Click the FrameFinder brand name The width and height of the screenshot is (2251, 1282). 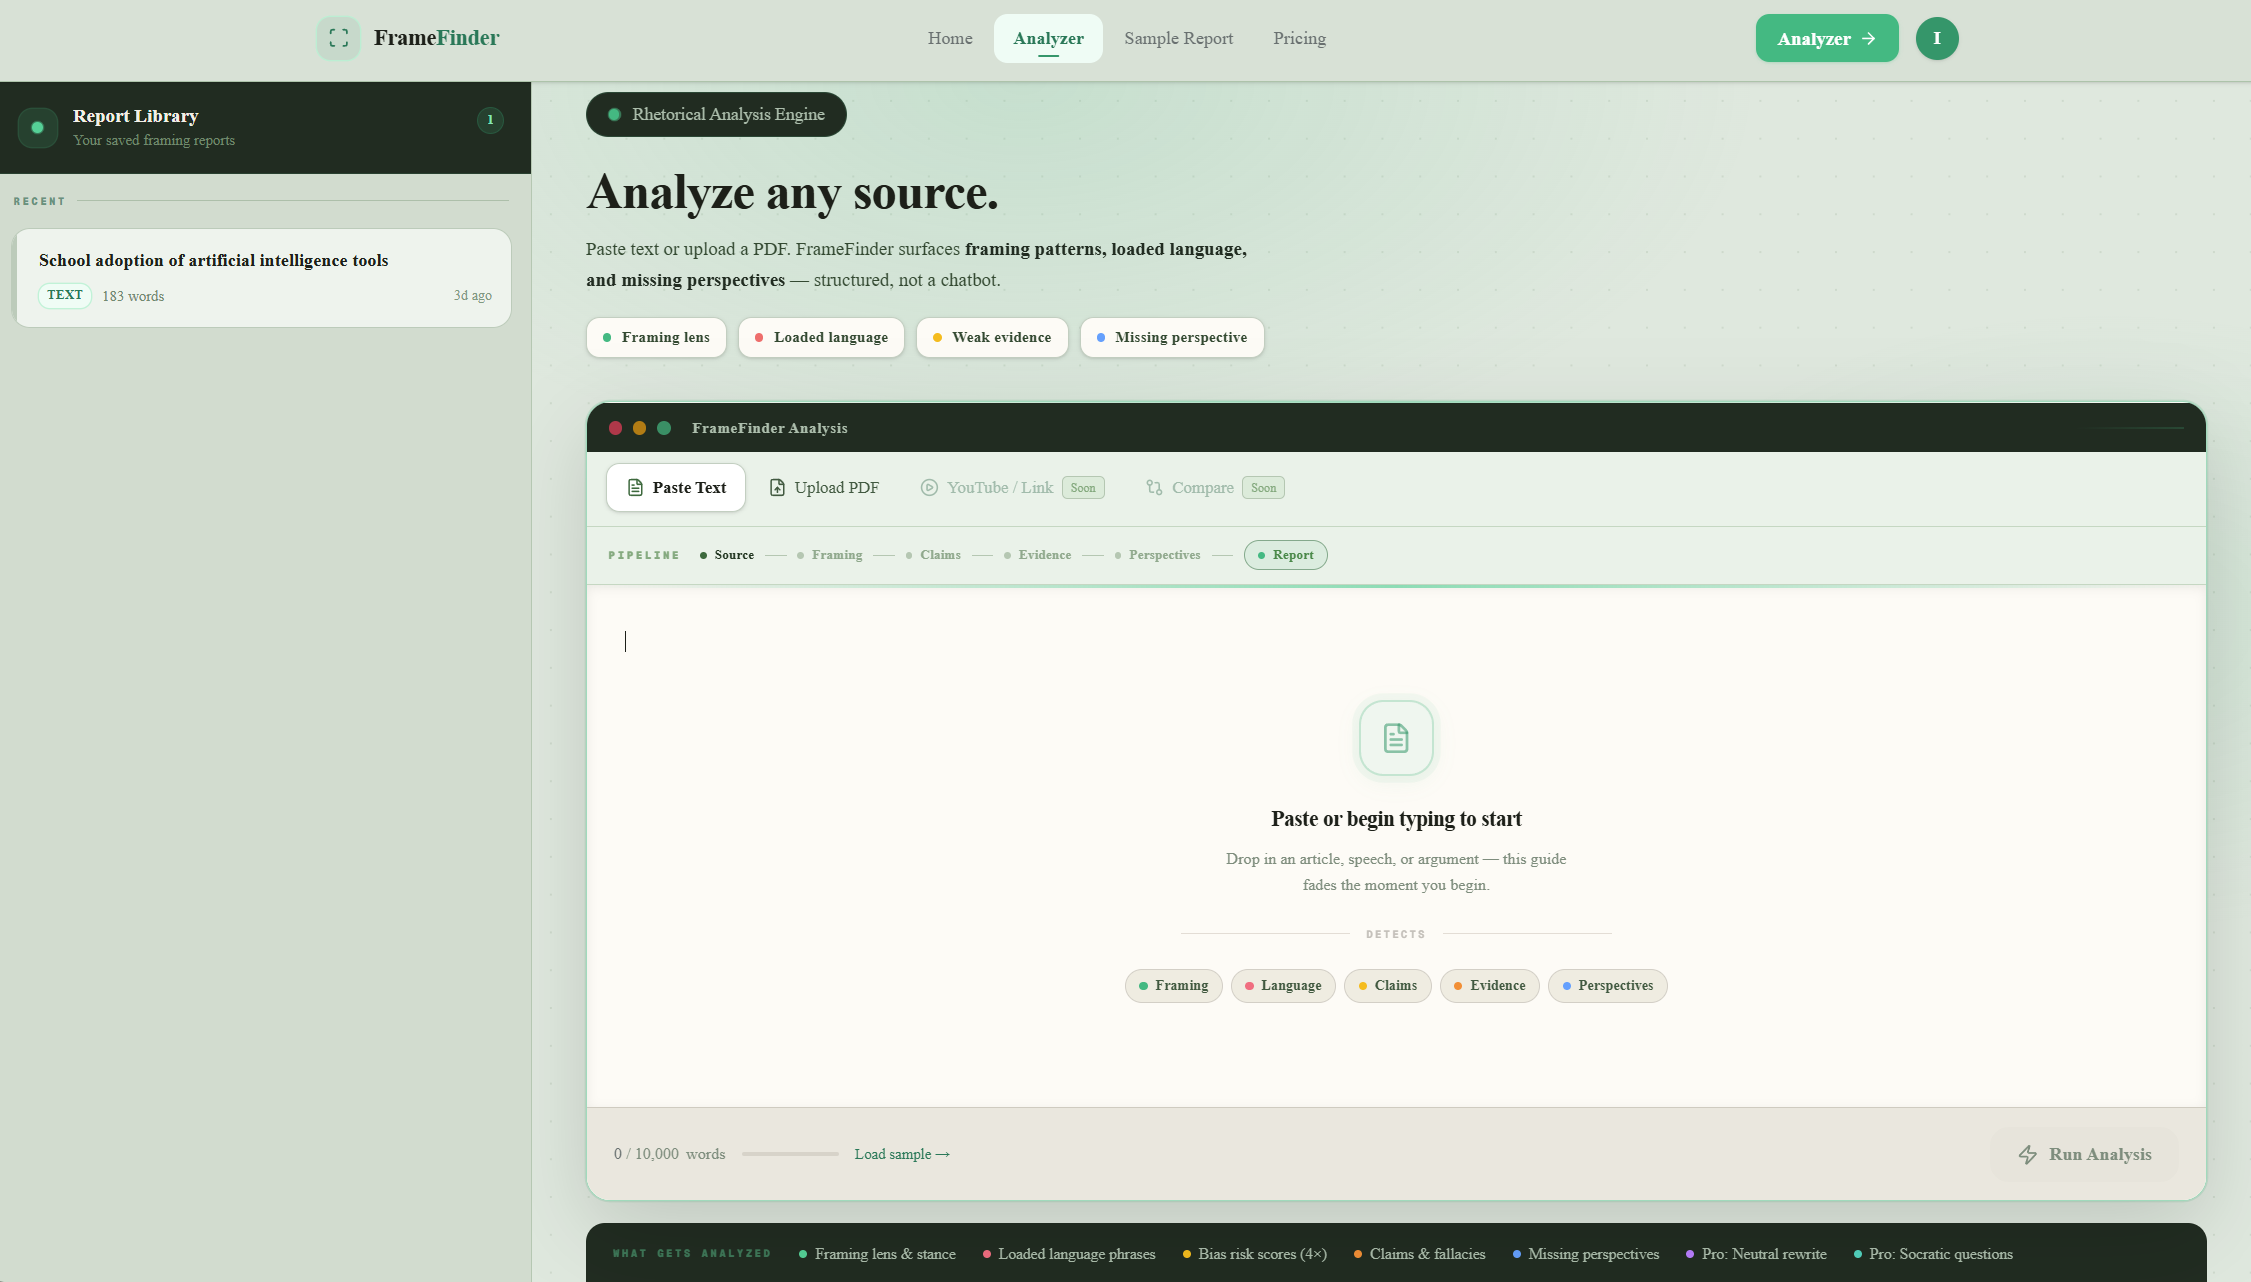coord(436,38)
